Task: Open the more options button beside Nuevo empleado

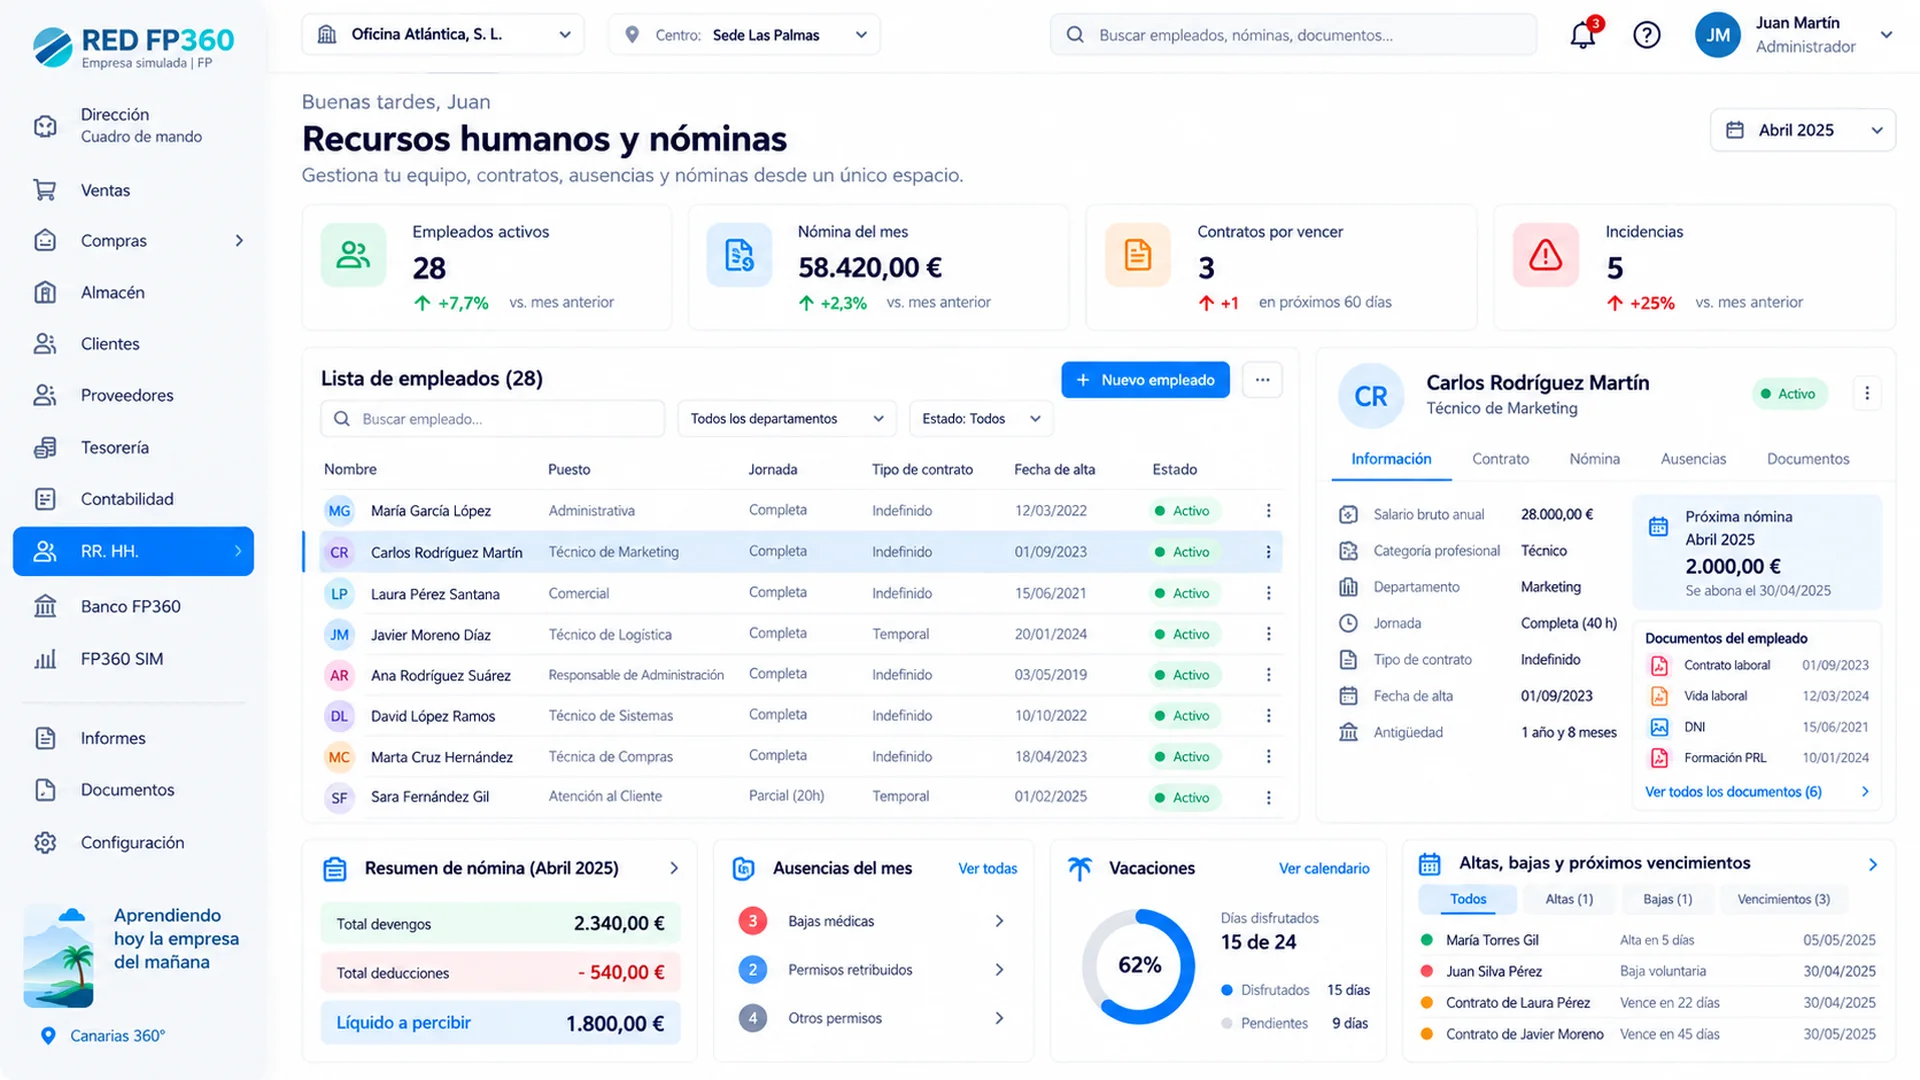Action: click(1262, 380)
